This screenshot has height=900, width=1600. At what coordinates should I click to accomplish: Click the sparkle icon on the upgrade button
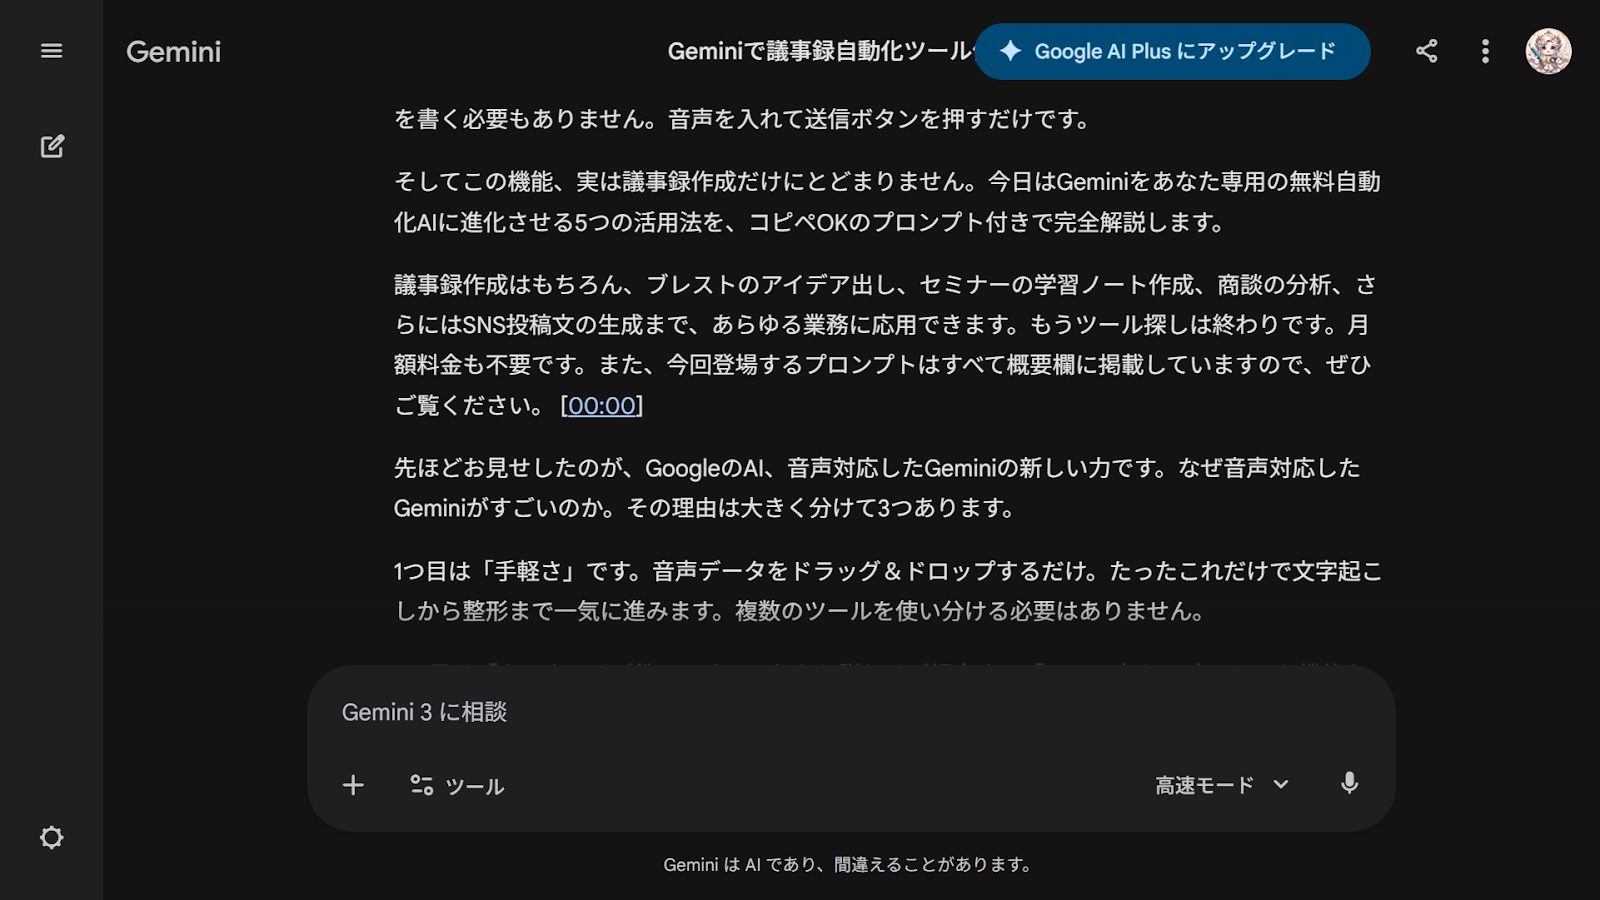click(1010, 51)
